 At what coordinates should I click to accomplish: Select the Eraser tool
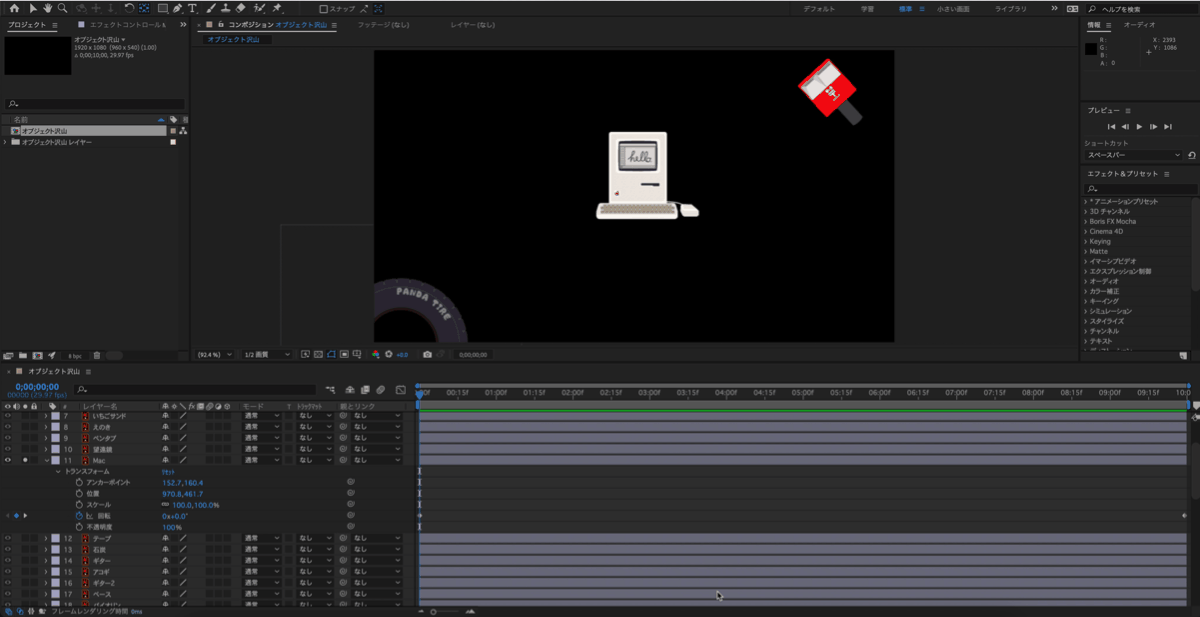(241, 8)
